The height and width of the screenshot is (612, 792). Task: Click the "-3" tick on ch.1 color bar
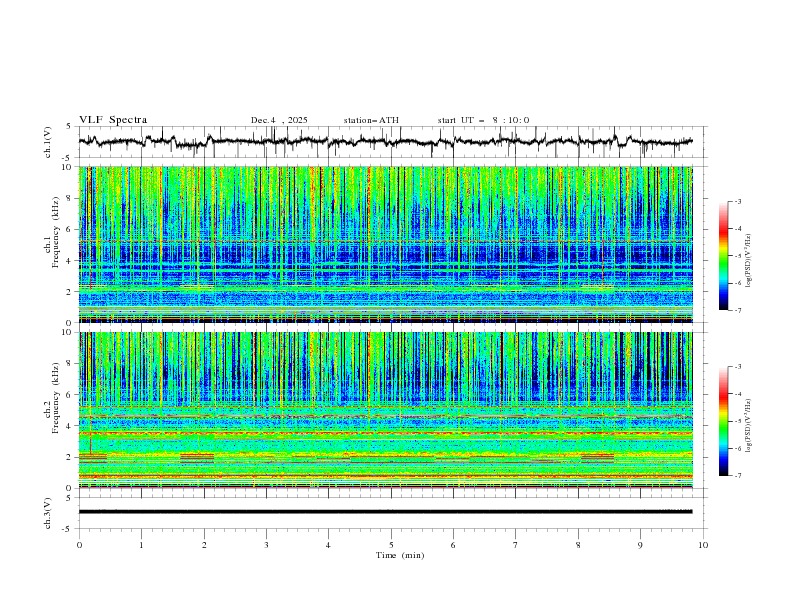point(738,201)
